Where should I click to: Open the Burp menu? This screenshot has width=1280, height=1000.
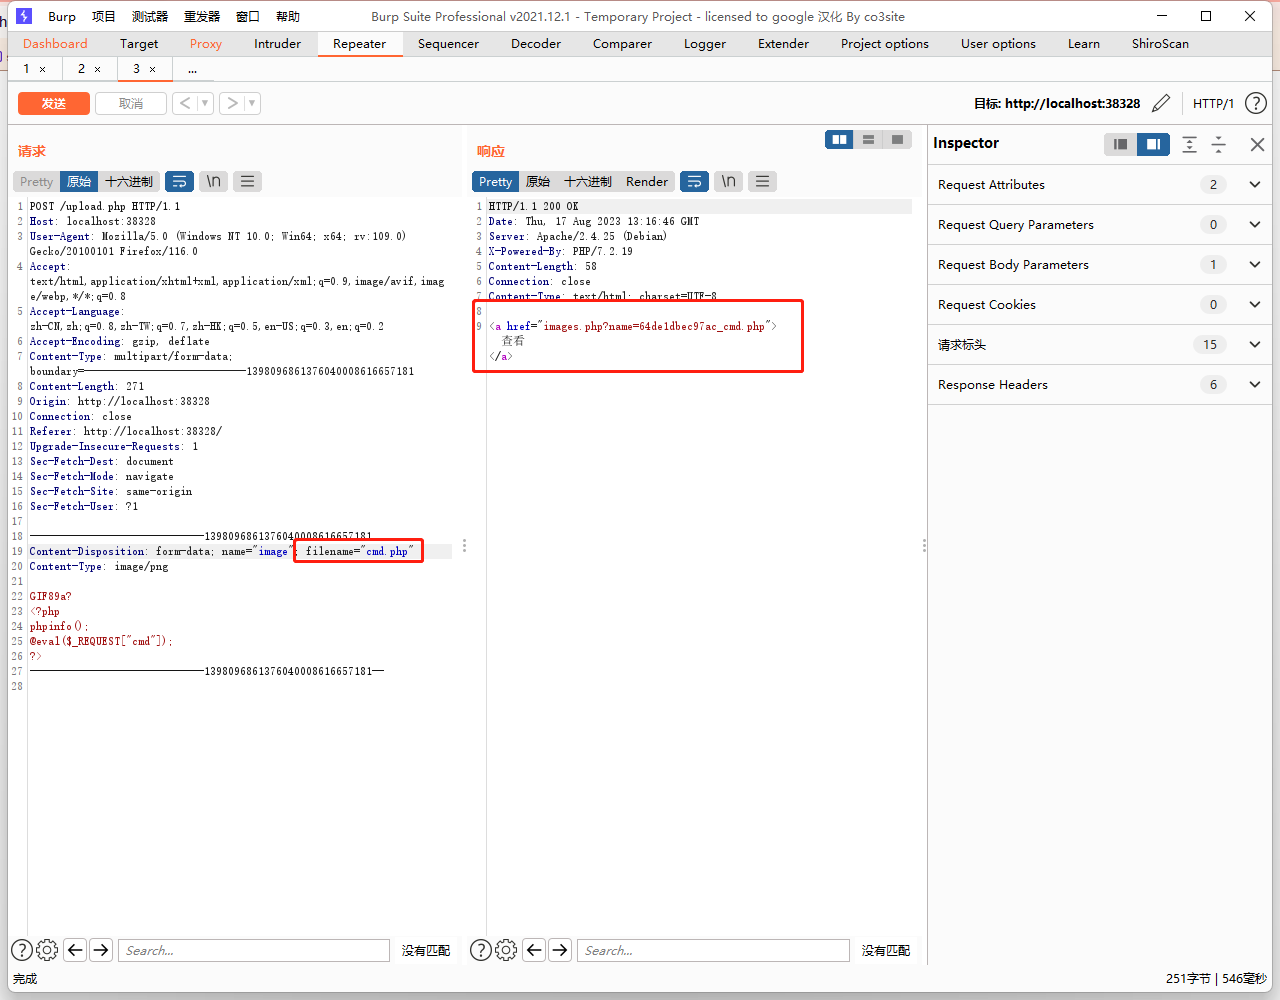[x=62, y=16]
